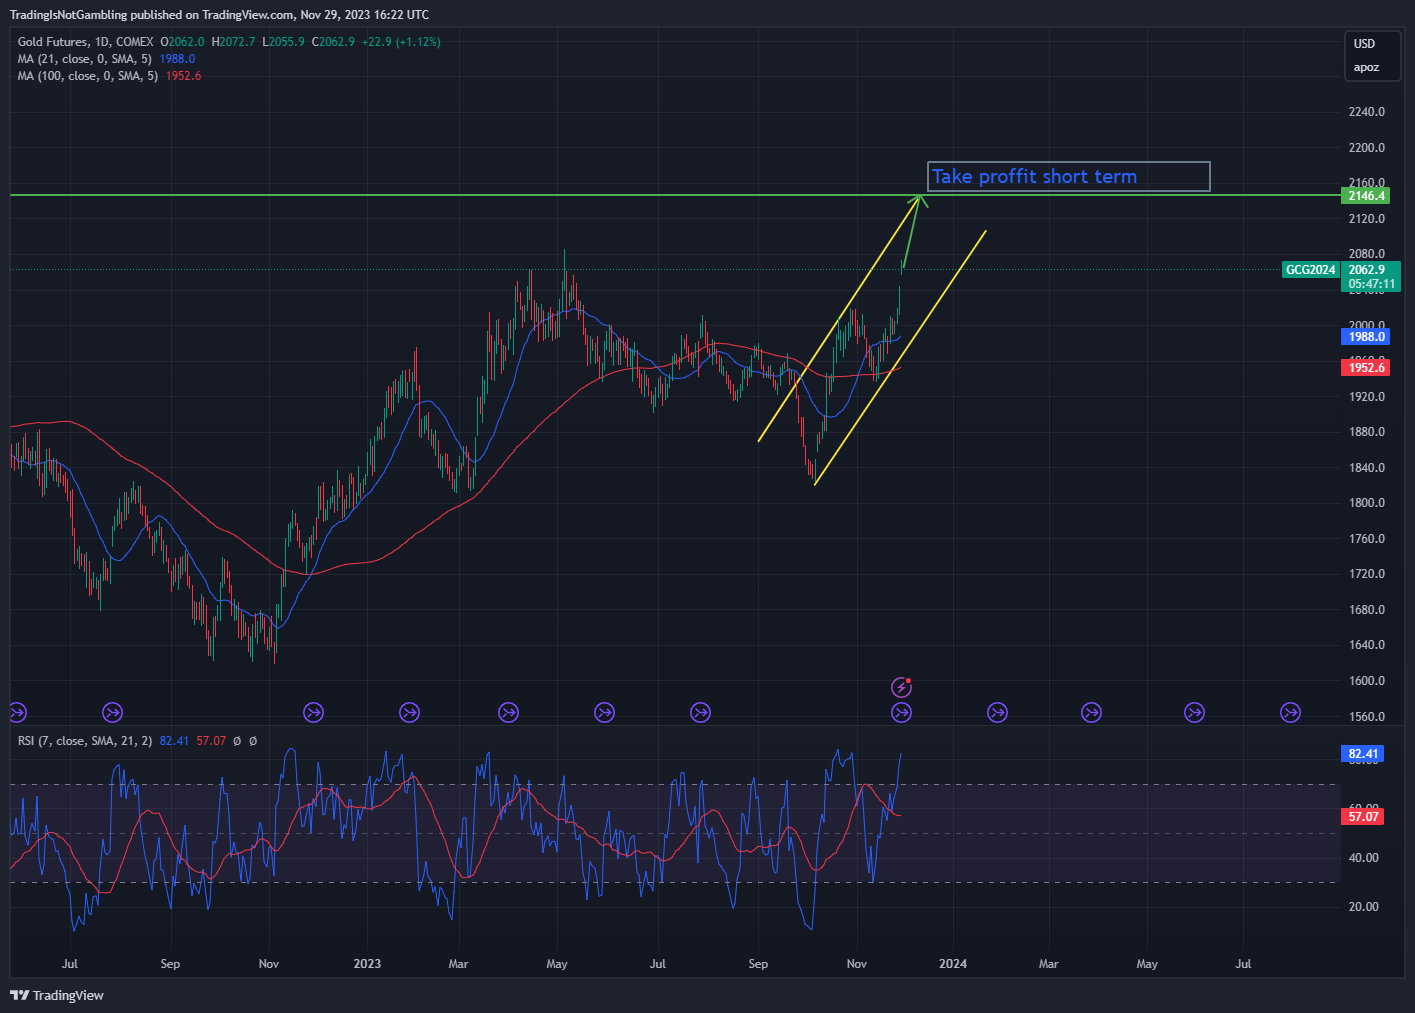Click the TradingView logo at the bottom left
The image size is (1415, 1013).
tap(57, 995)
